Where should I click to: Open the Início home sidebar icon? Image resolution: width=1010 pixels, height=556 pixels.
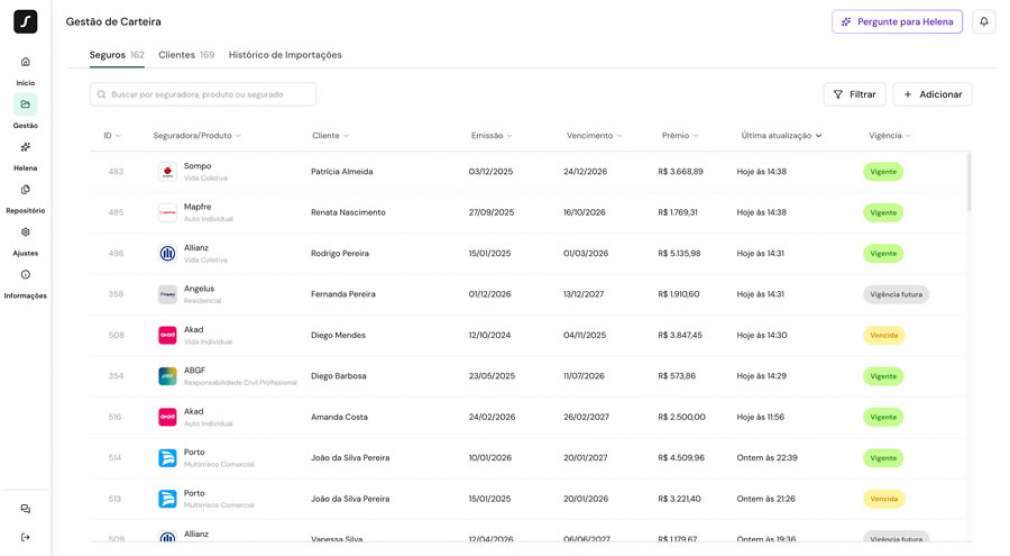coord(25,62)
